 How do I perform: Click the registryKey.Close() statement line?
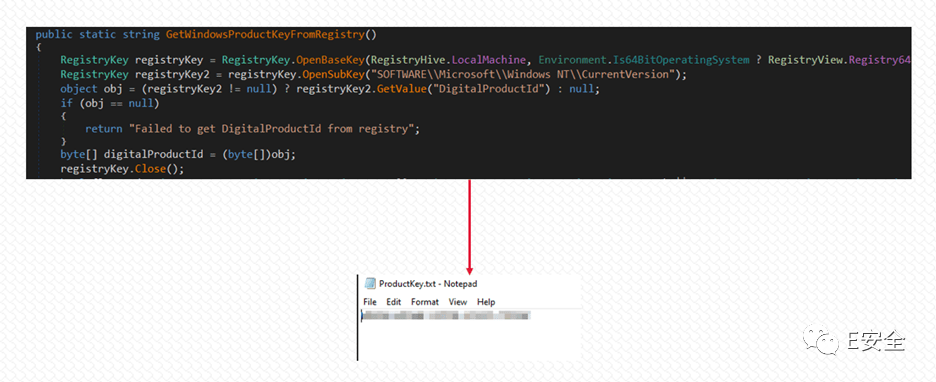(x=122, y=169)
